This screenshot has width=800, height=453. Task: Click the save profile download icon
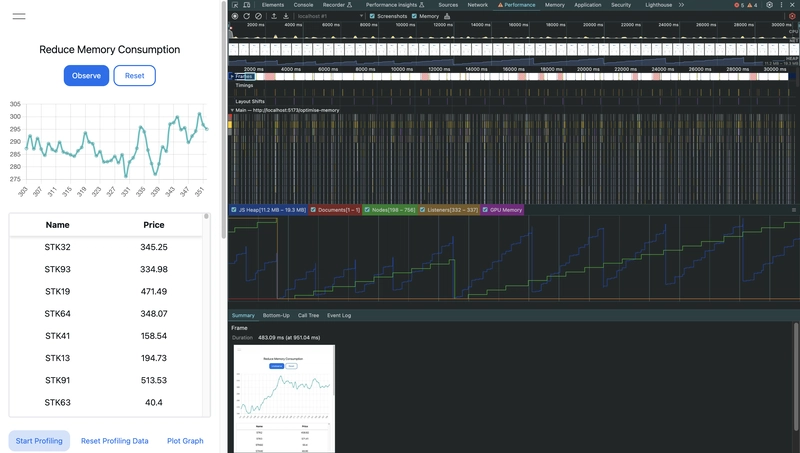(x=286, y=16)
